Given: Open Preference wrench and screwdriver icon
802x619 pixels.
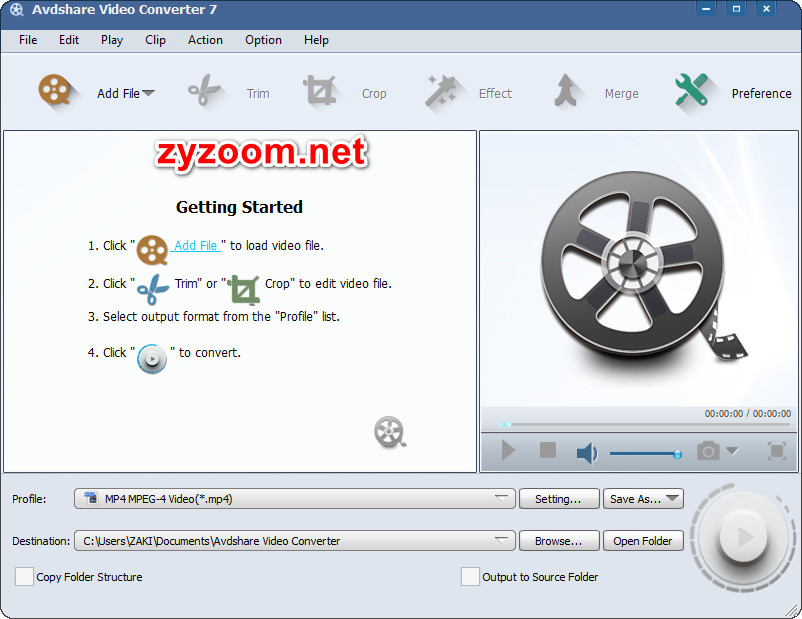Looking at the screenshot, I should click(x=692, y=90).
